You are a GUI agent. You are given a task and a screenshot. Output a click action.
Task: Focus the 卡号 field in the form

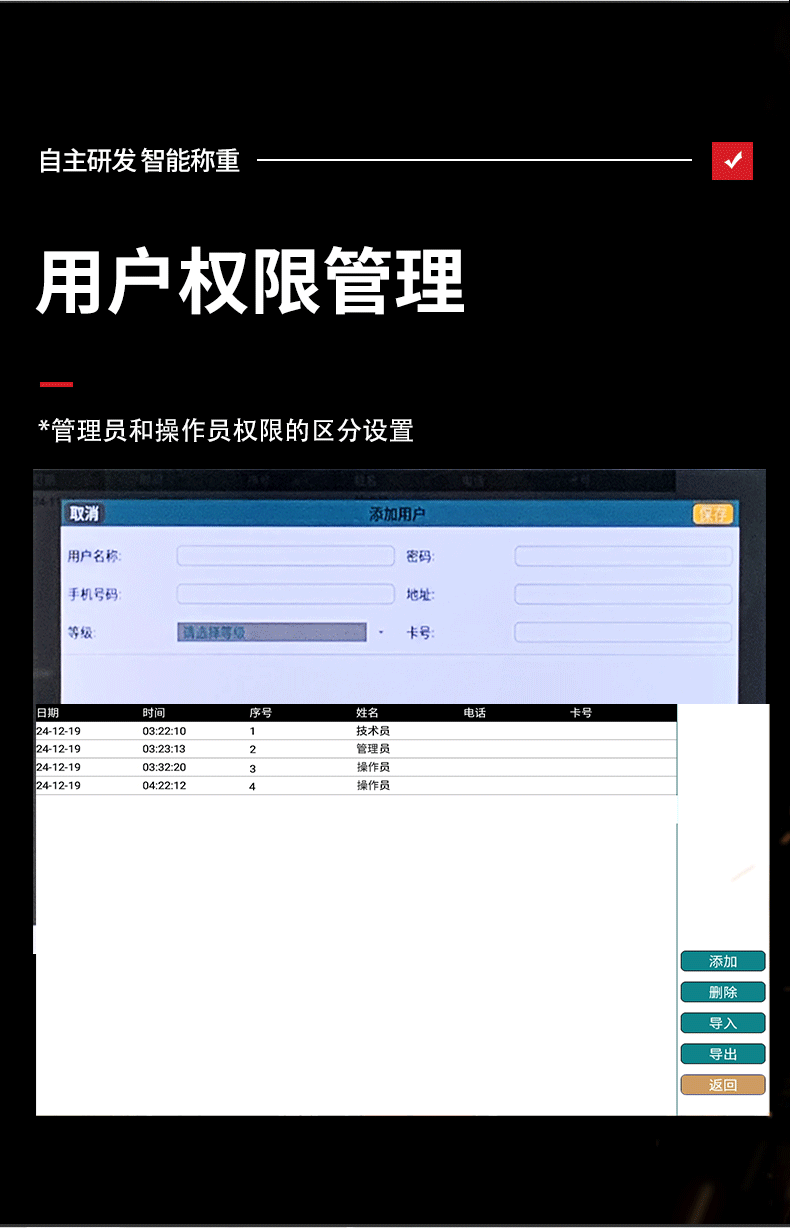pyautogui.click(x=623, y=632)
